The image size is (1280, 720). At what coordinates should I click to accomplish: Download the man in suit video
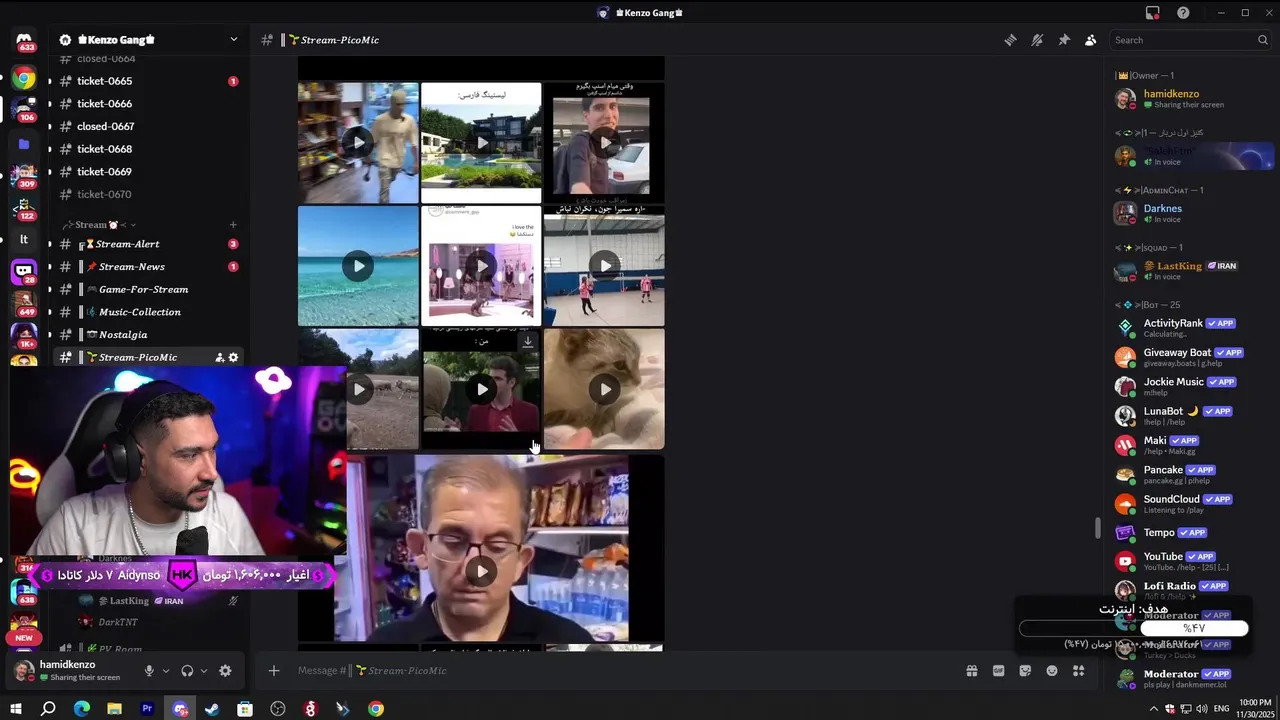(x=528, y=342)
